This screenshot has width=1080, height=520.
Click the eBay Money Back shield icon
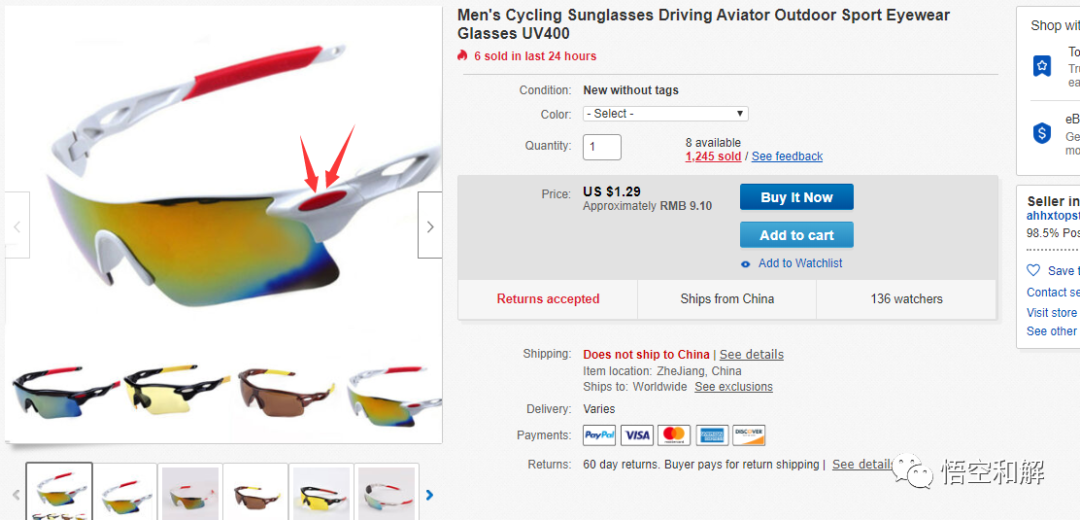click(x=1042, y=133)
